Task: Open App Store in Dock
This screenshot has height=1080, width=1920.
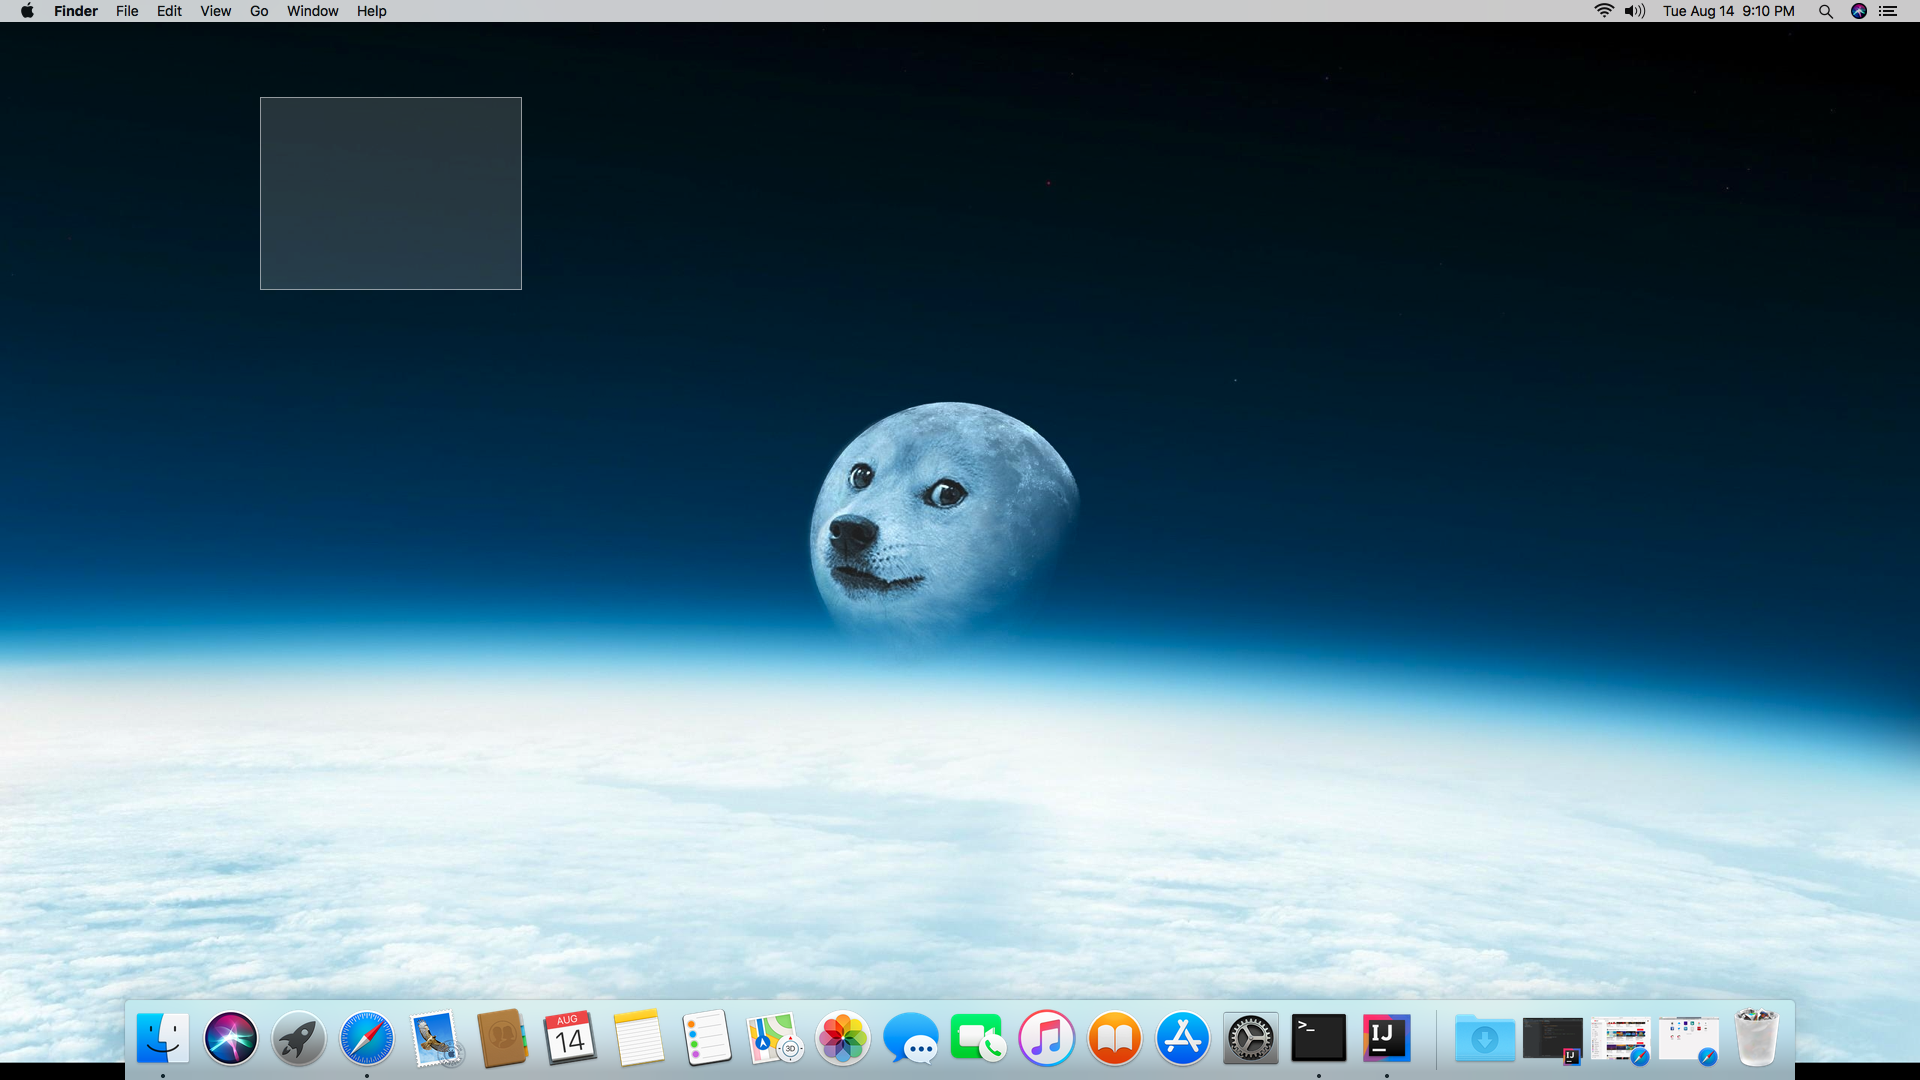Action: pyautogui.click(x=1182, y=1038)
